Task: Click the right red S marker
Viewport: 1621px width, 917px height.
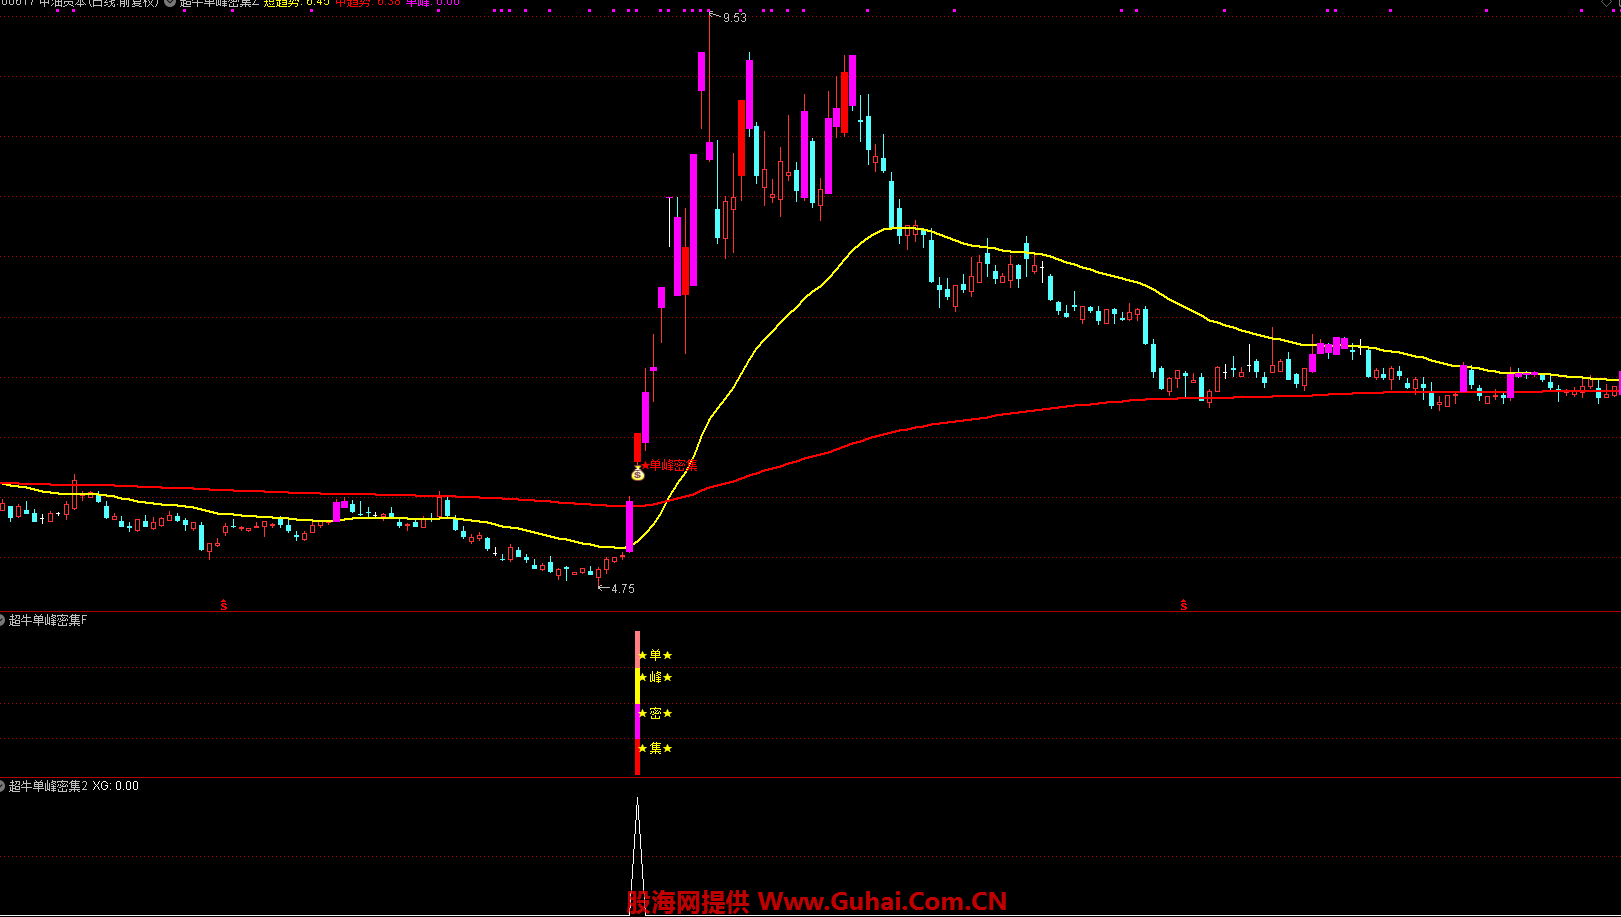Action: [1184, 605]
